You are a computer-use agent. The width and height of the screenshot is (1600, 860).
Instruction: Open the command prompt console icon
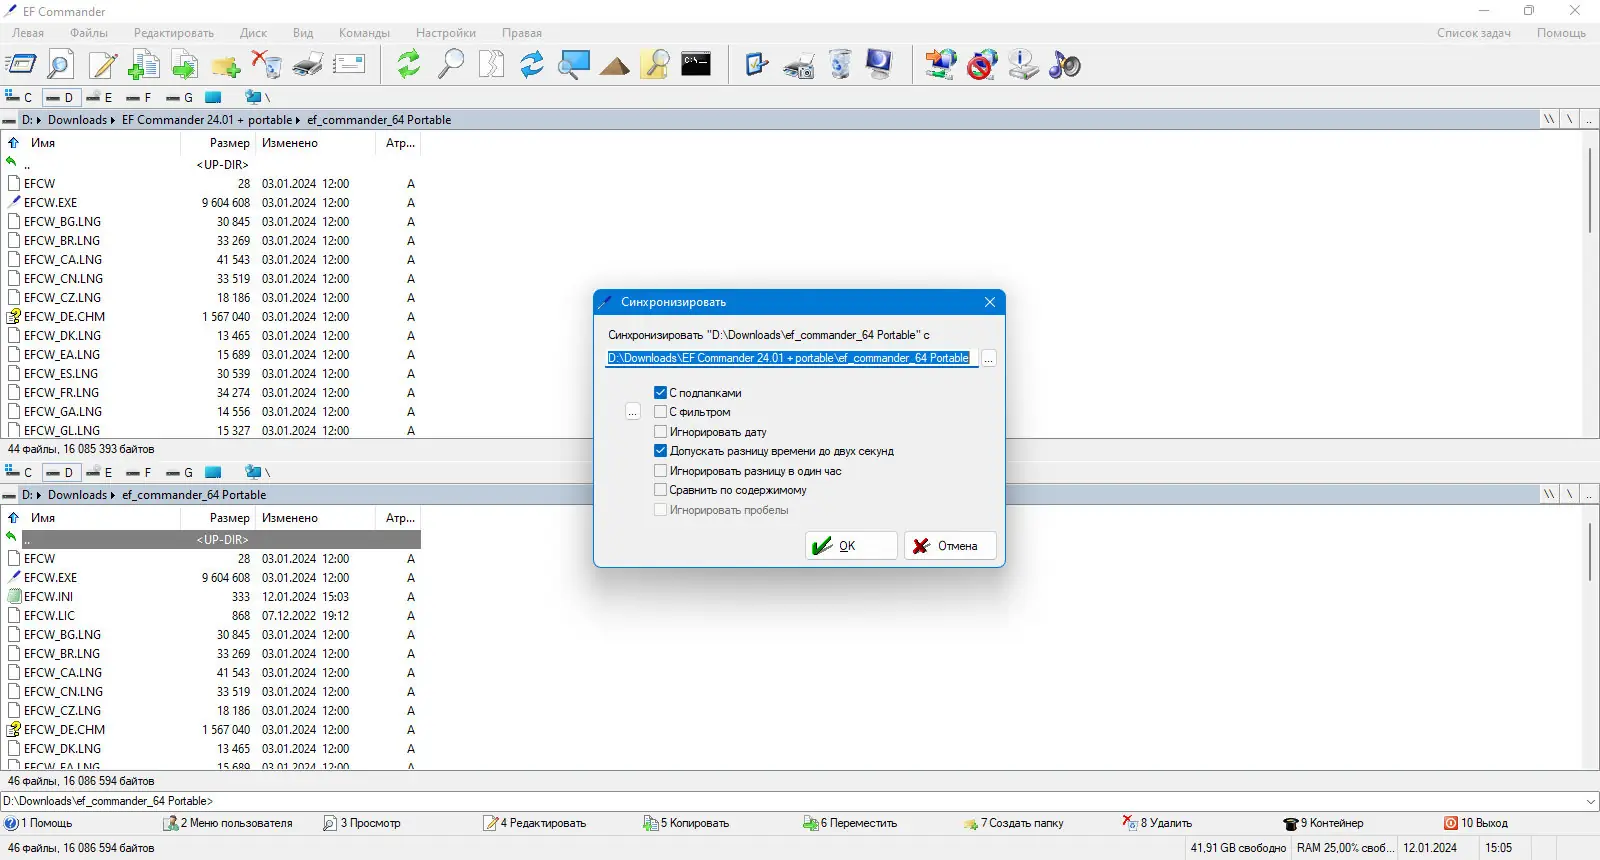click(696, 64)
